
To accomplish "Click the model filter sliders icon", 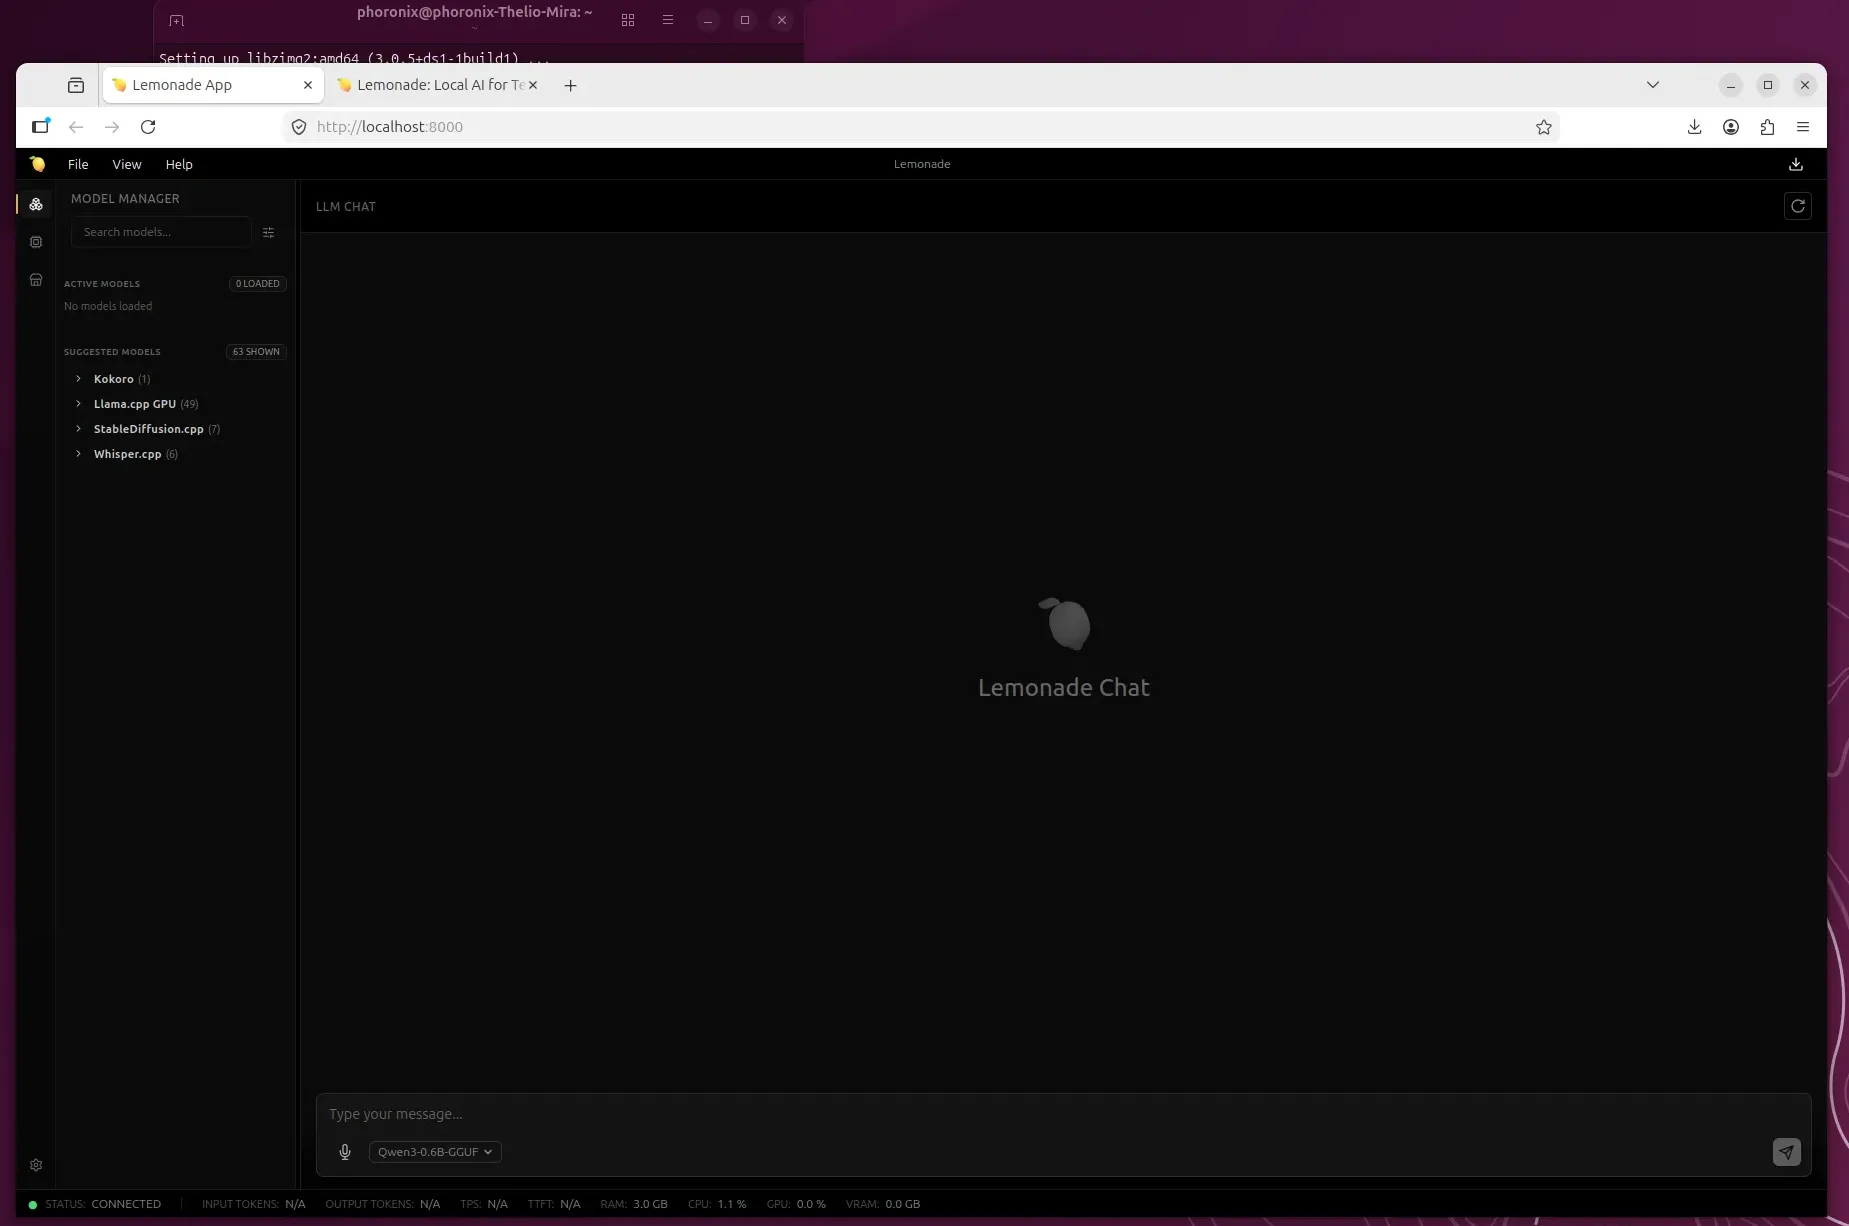I will click(x=268, y=232).
